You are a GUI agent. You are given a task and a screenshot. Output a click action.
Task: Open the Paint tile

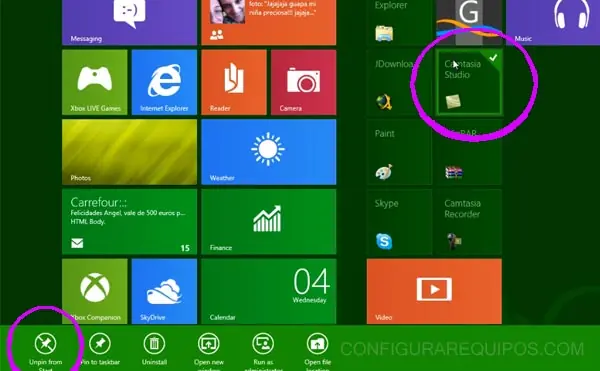[x=399, y=152]
